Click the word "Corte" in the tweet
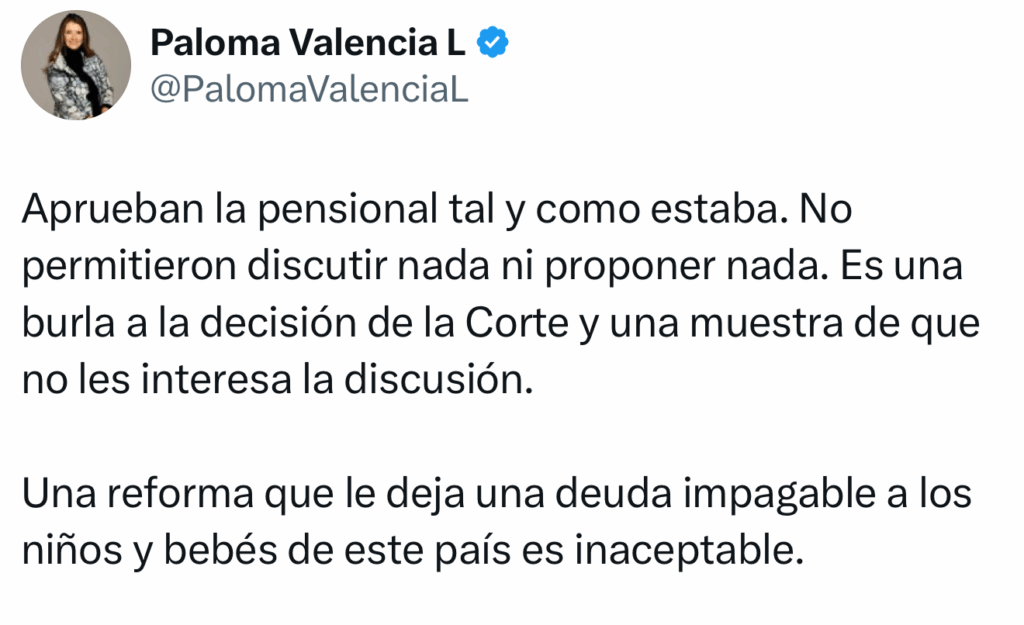 click(x=517, y=323)
